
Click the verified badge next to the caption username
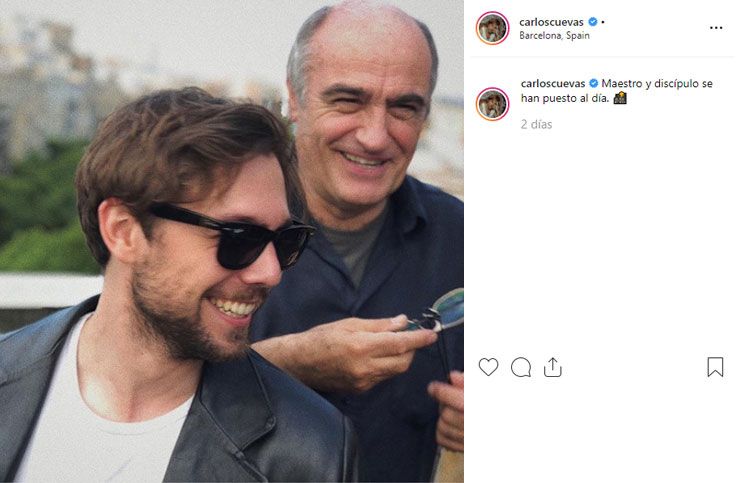tap(594, 83)
